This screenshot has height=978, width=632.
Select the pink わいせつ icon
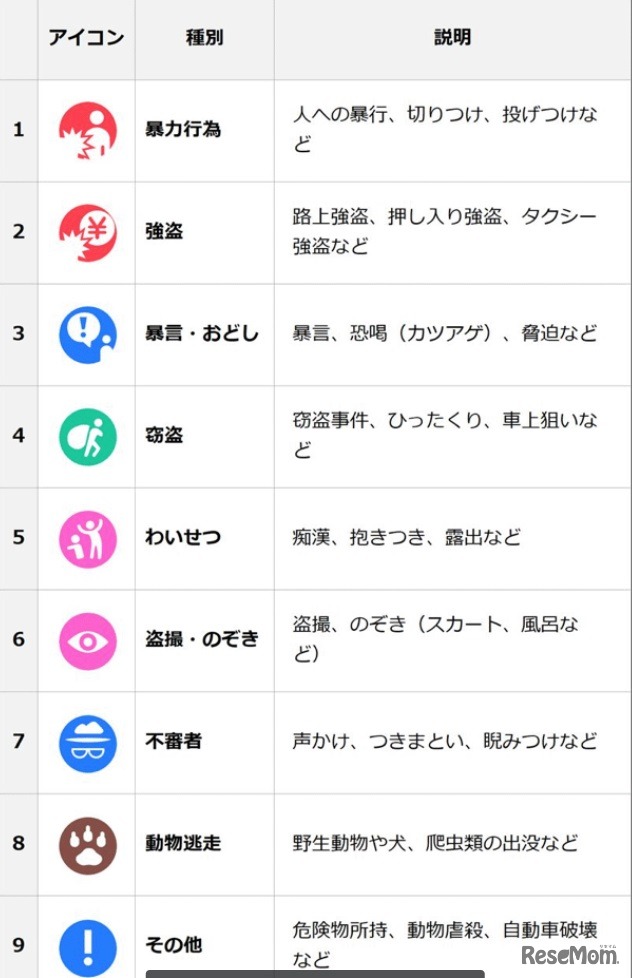point(87,538)
